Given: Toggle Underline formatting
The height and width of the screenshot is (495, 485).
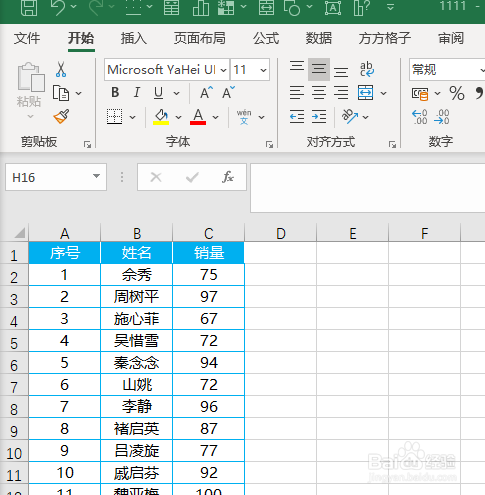Looking at the screenshot, I should click(x=159, y=92).
